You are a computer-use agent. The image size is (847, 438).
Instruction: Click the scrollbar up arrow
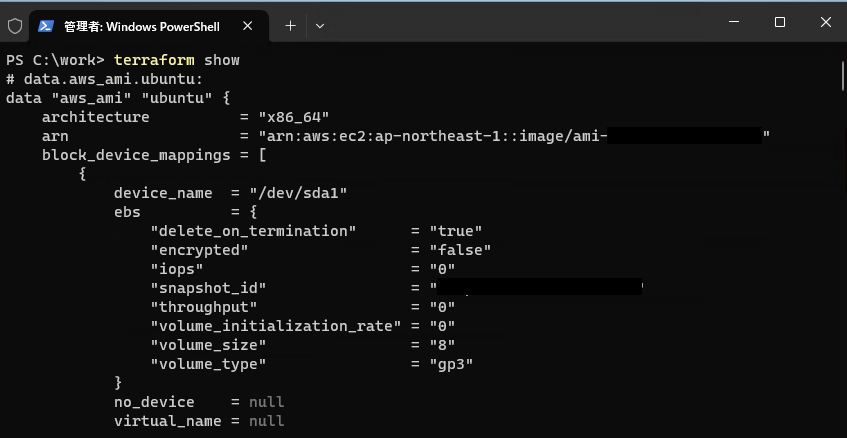(x=842, y=52)
